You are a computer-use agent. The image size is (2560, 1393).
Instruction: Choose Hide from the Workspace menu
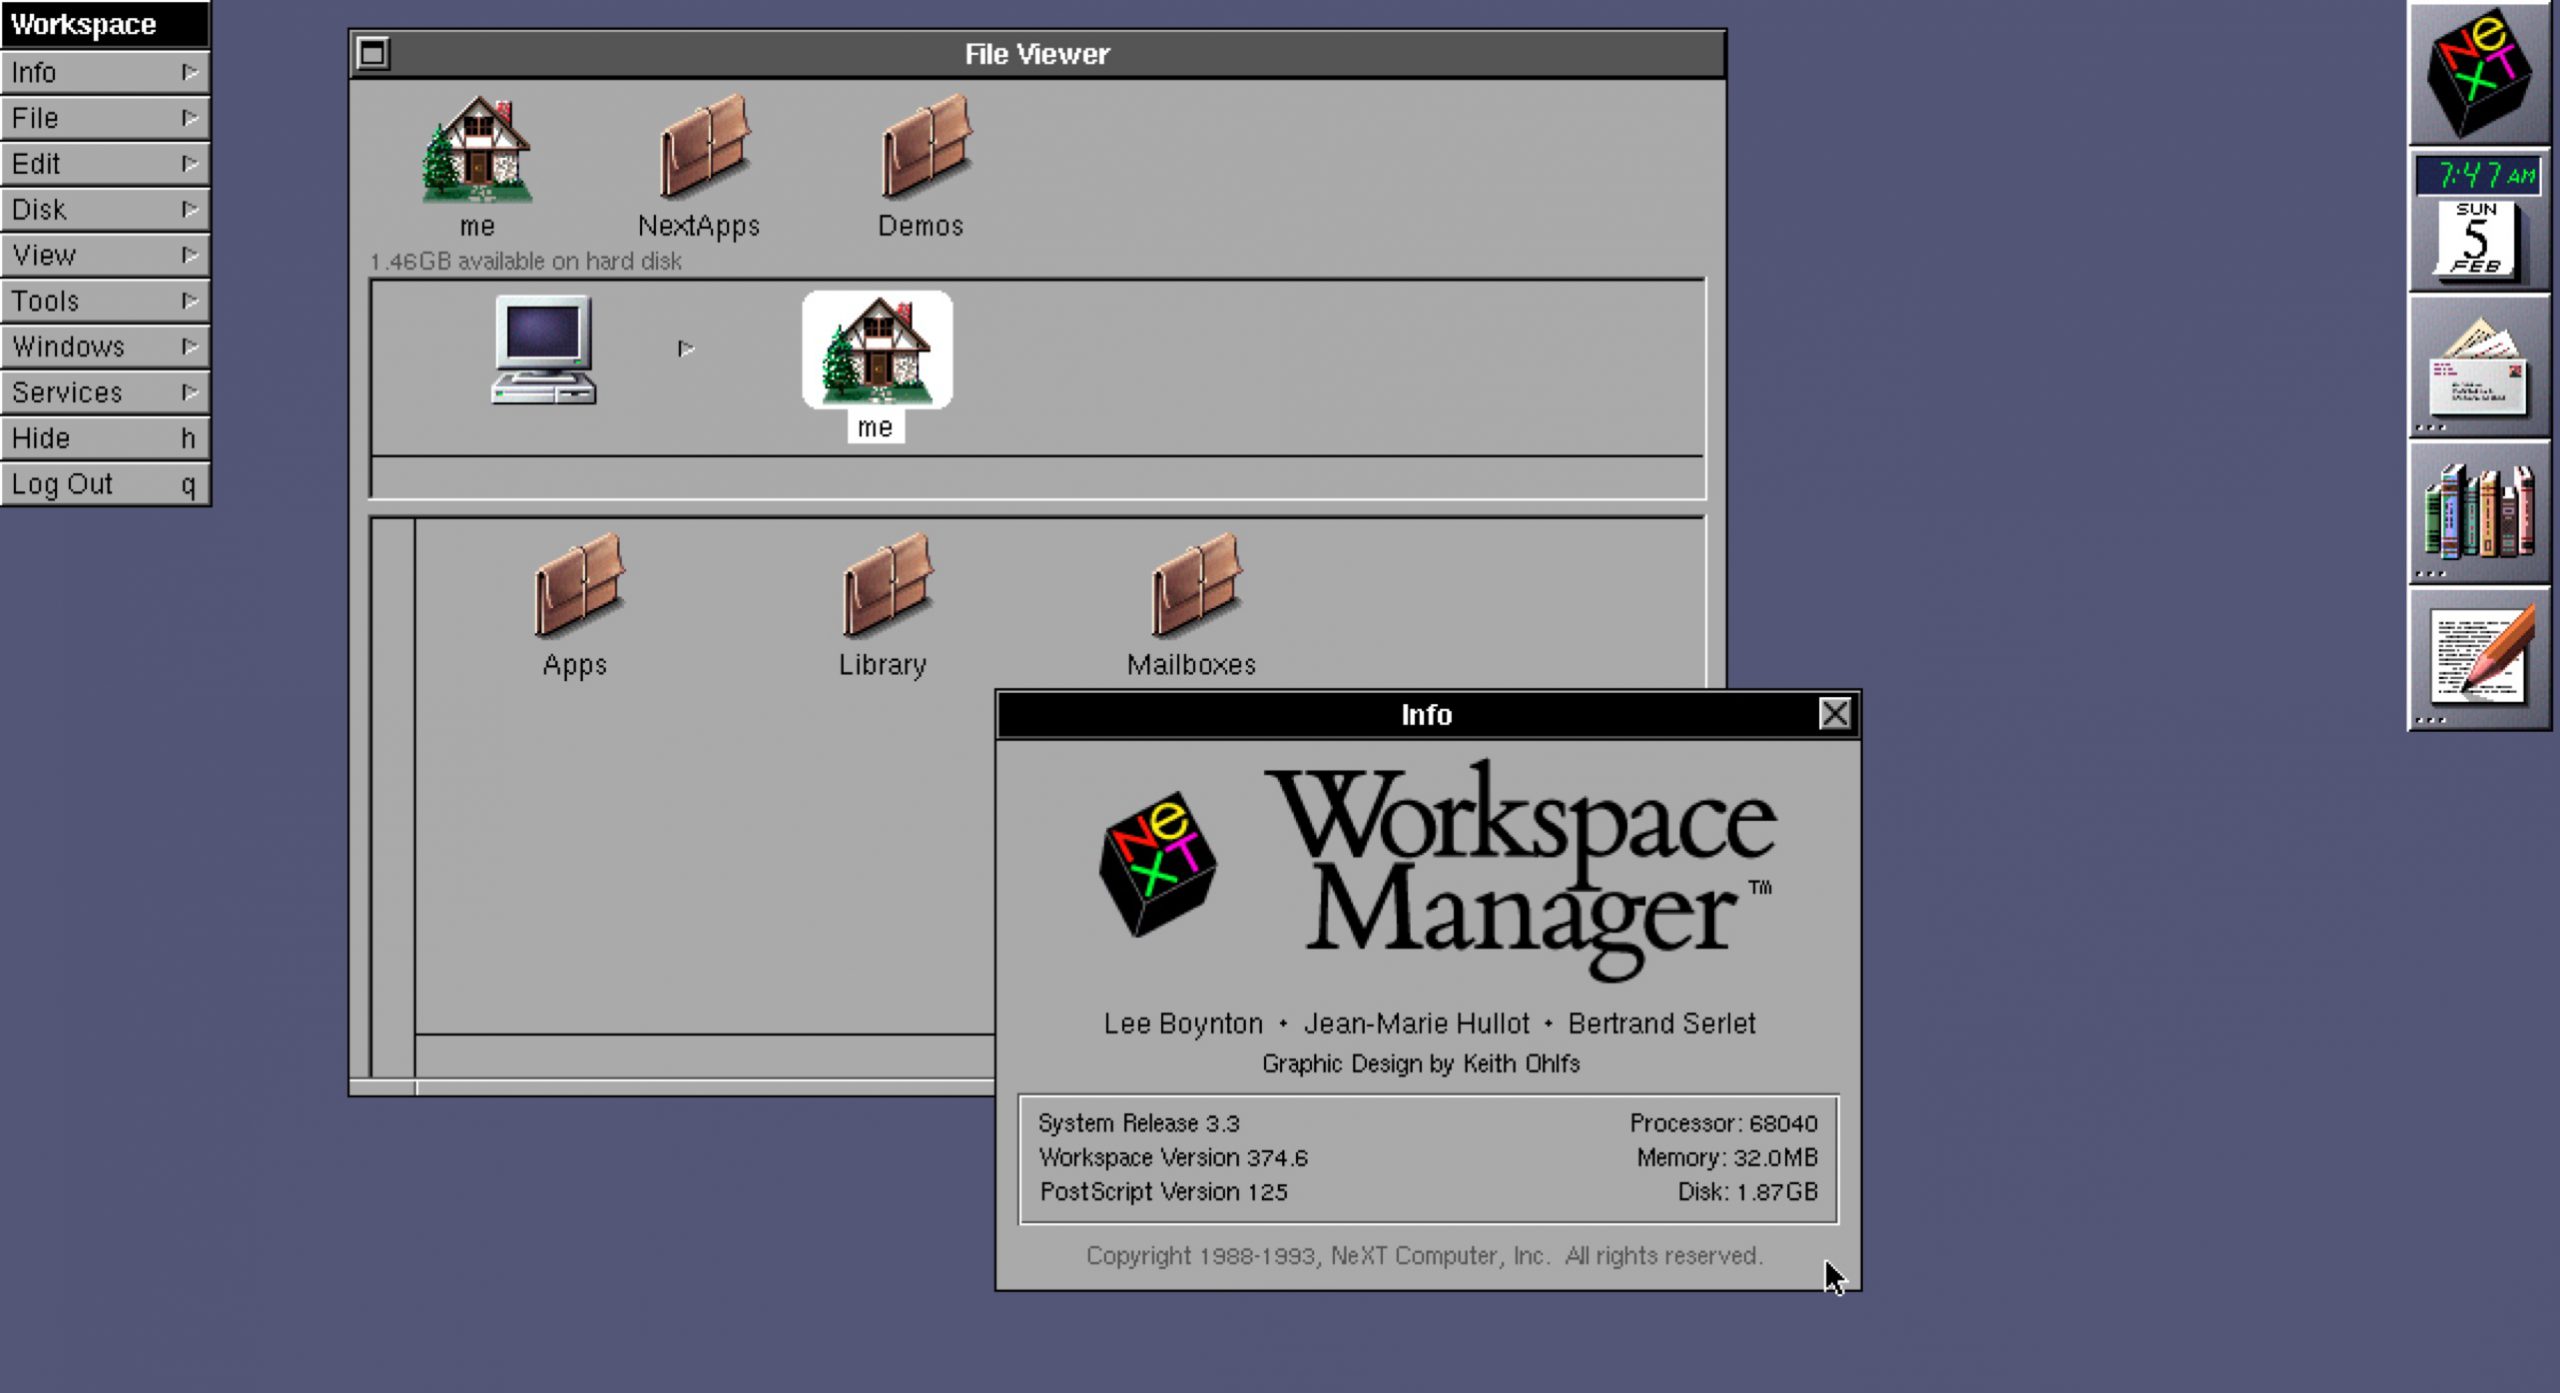(x=105, y=438)
